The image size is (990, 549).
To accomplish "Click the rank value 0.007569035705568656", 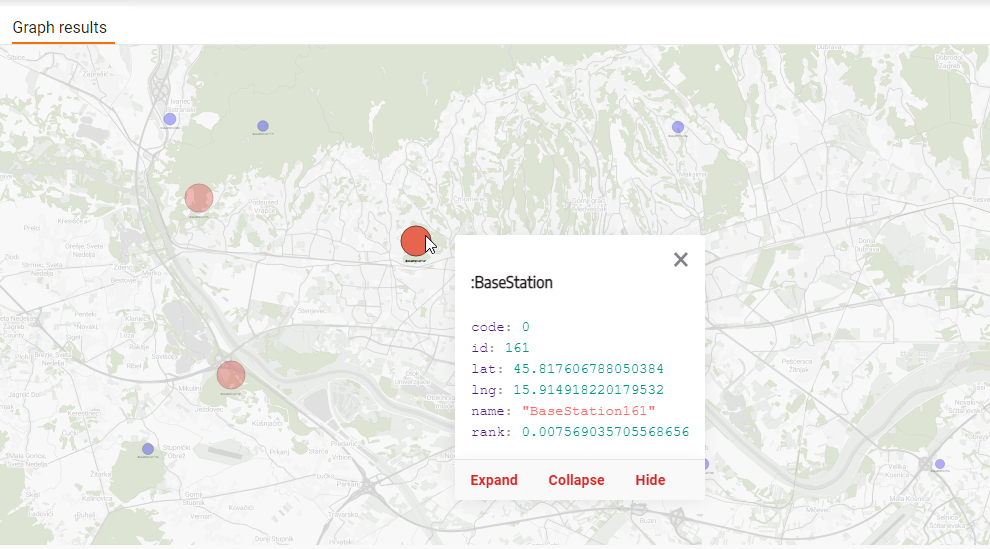I will point(605,432).
